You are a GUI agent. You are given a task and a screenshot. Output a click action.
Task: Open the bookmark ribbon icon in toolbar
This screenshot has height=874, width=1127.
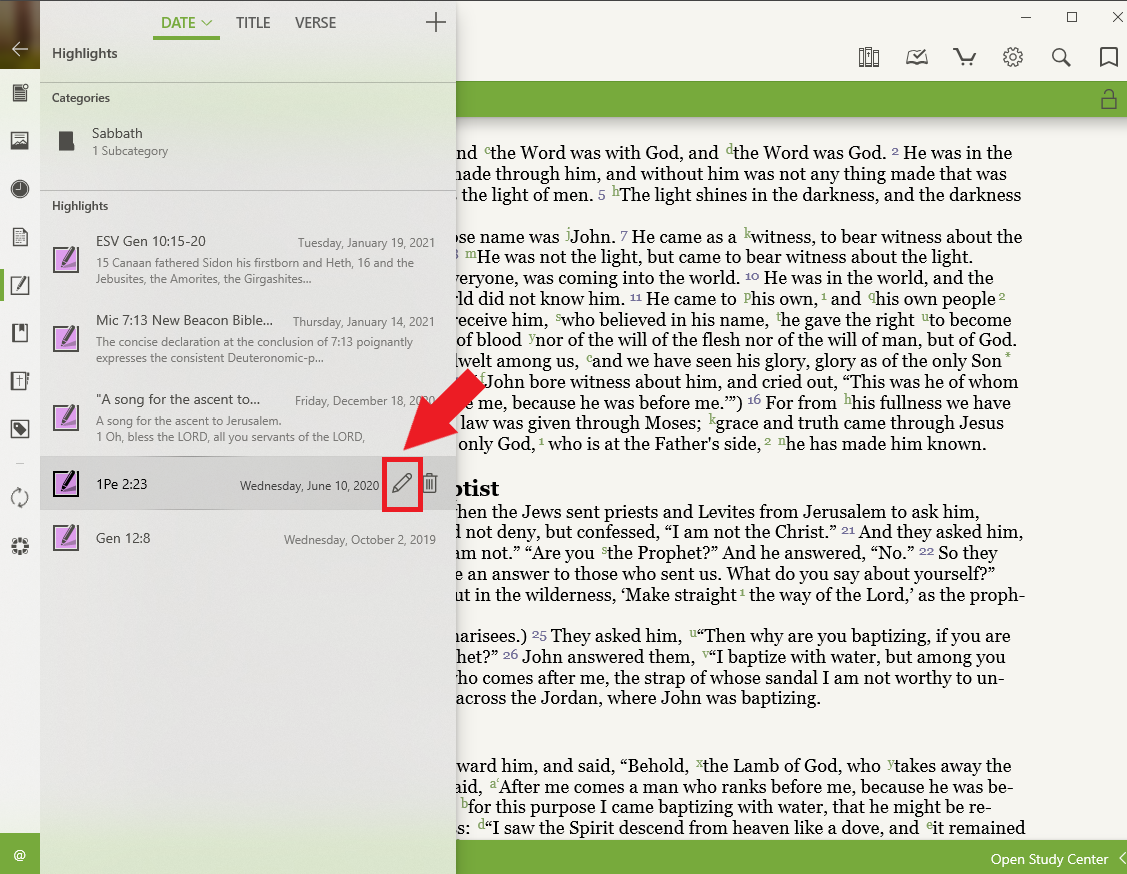tap(1108, 57)
